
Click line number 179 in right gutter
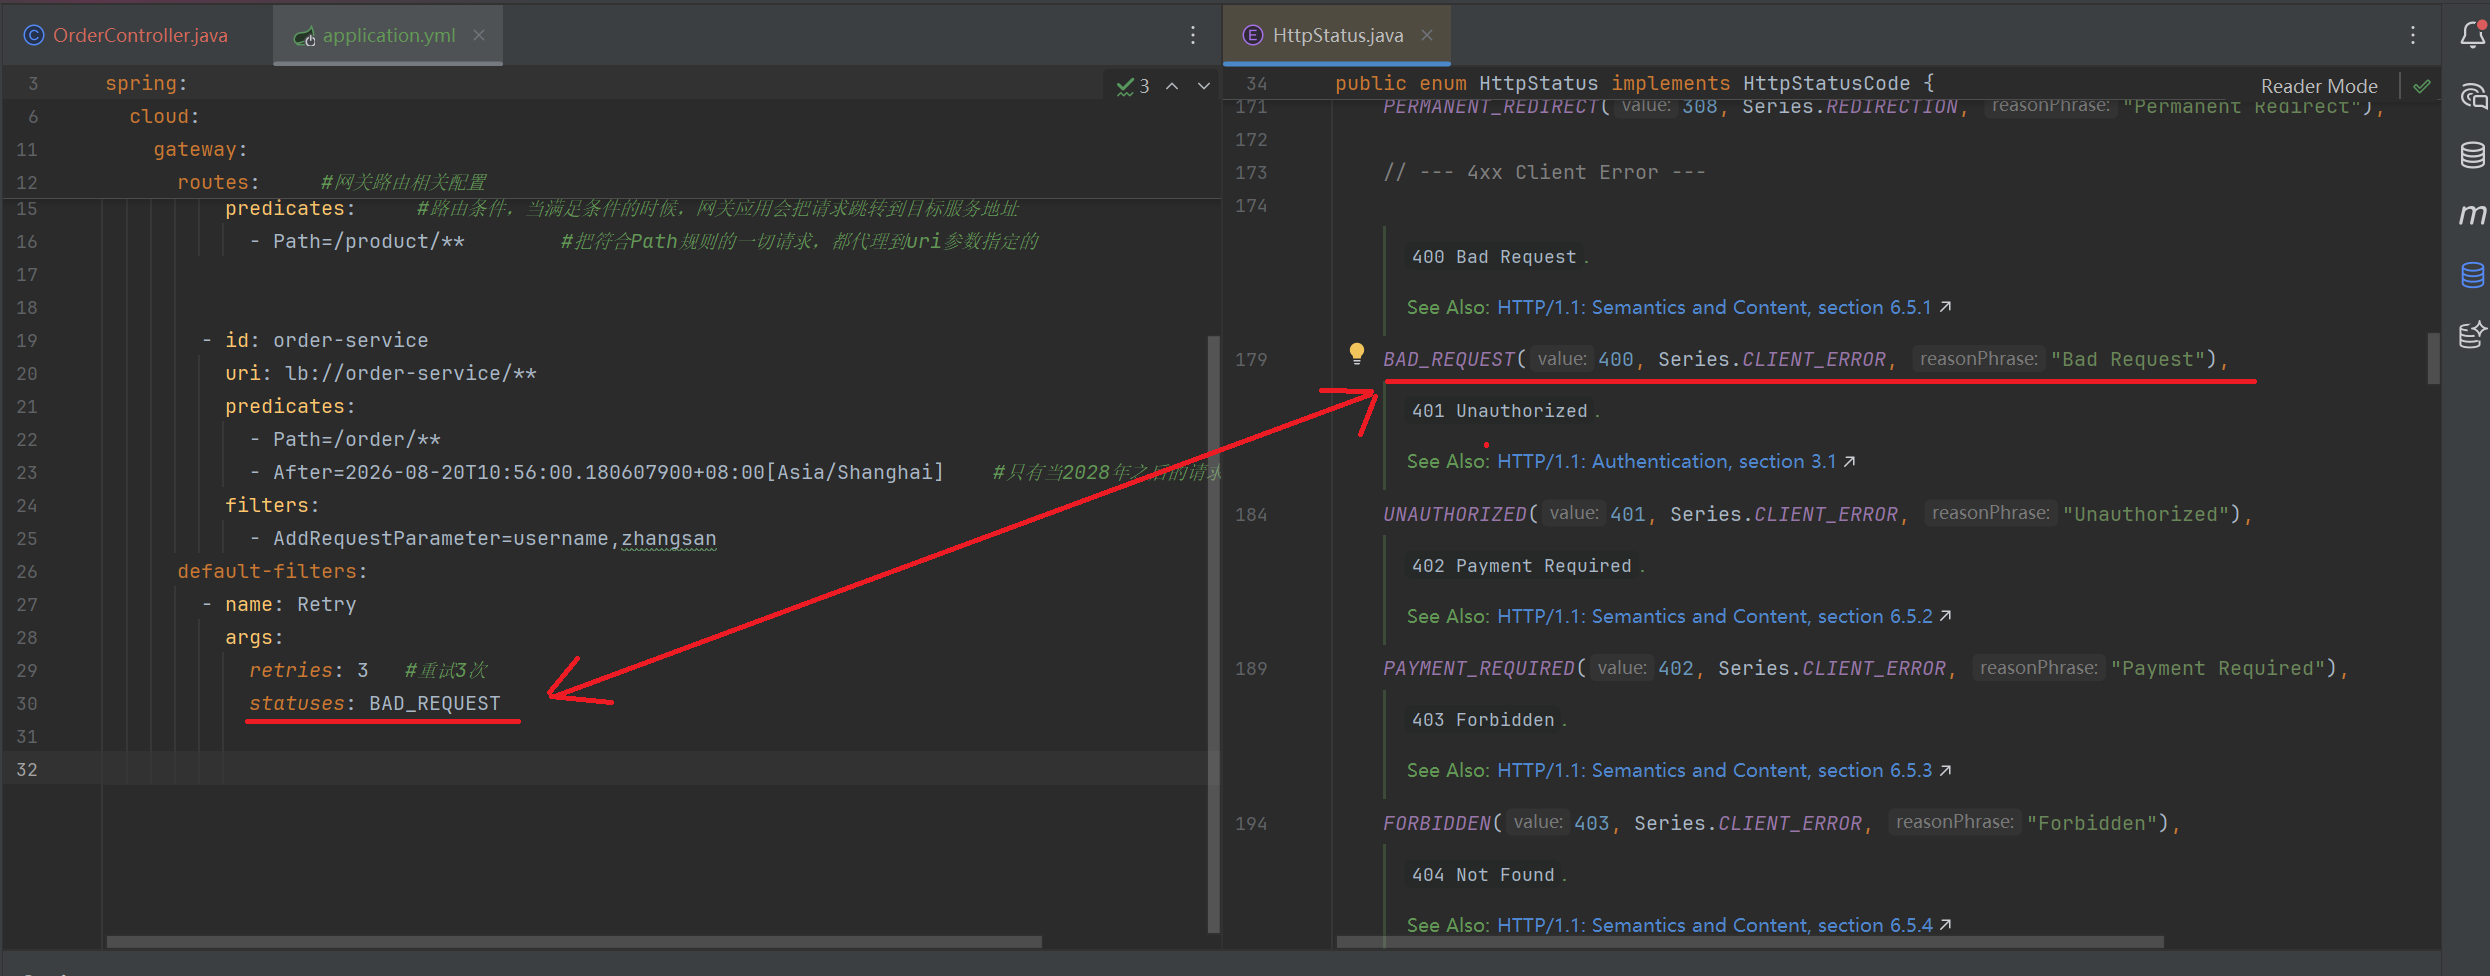(1251, 359)
